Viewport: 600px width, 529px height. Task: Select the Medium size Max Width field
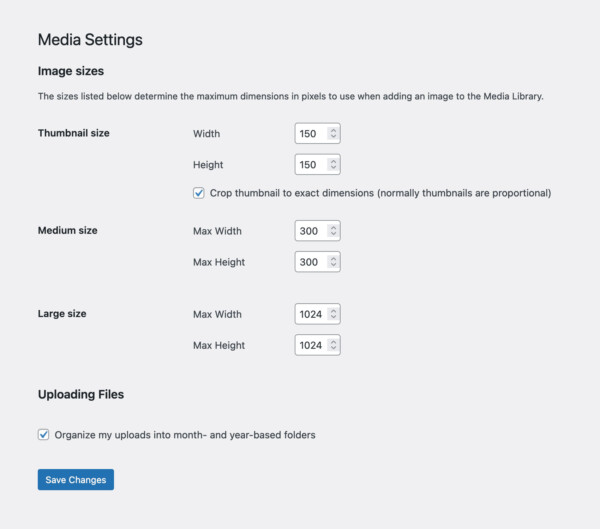click(x=317, y=231)
